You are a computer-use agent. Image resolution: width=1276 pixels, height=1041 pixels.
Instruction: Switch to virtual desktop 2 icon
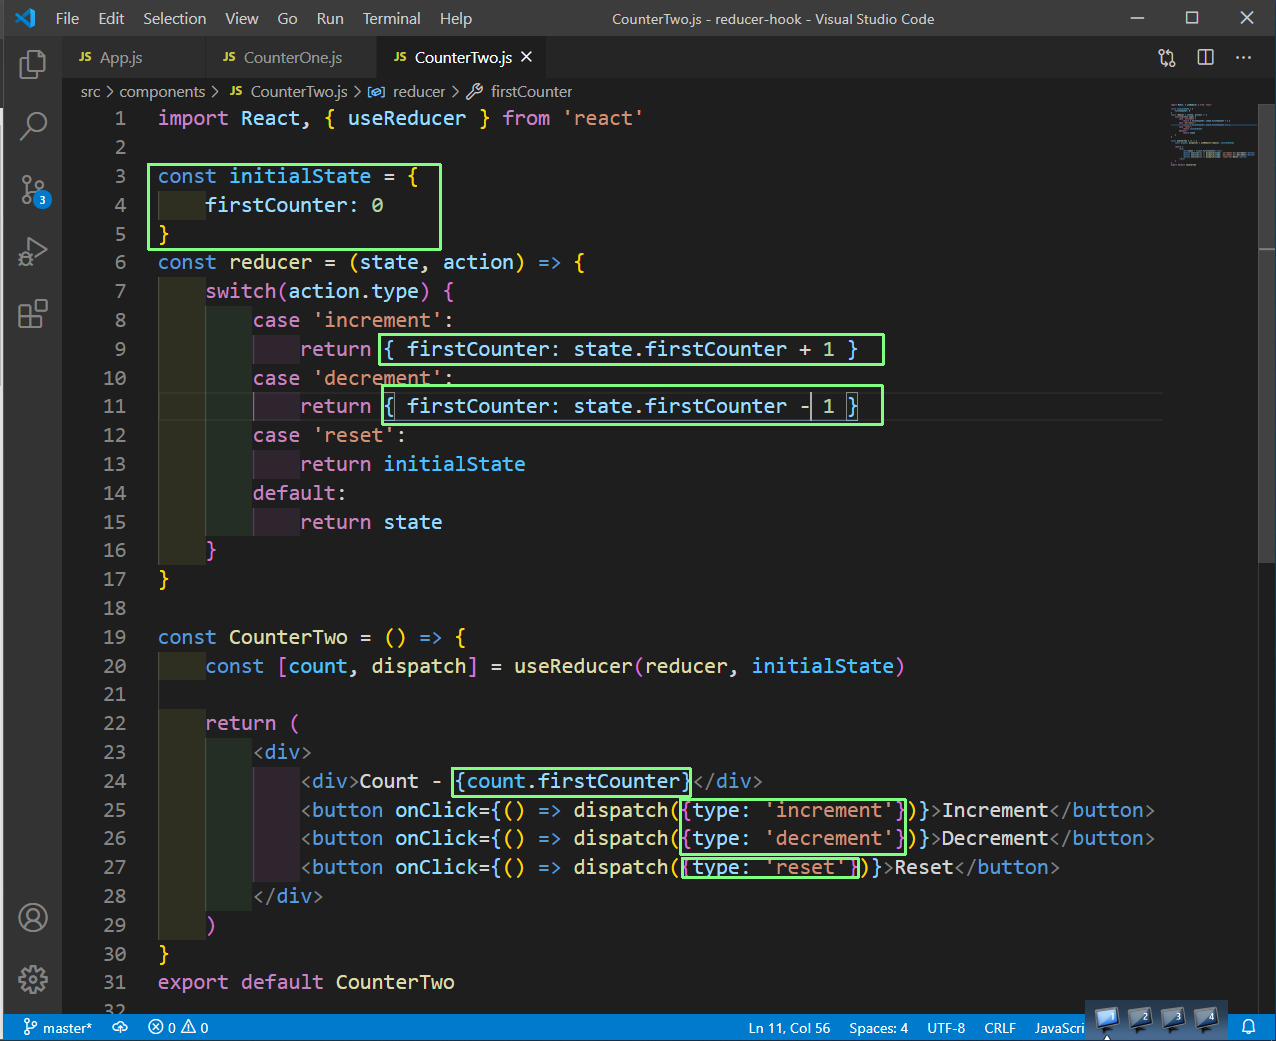pyautogui.click(x=1140, y=1019)
